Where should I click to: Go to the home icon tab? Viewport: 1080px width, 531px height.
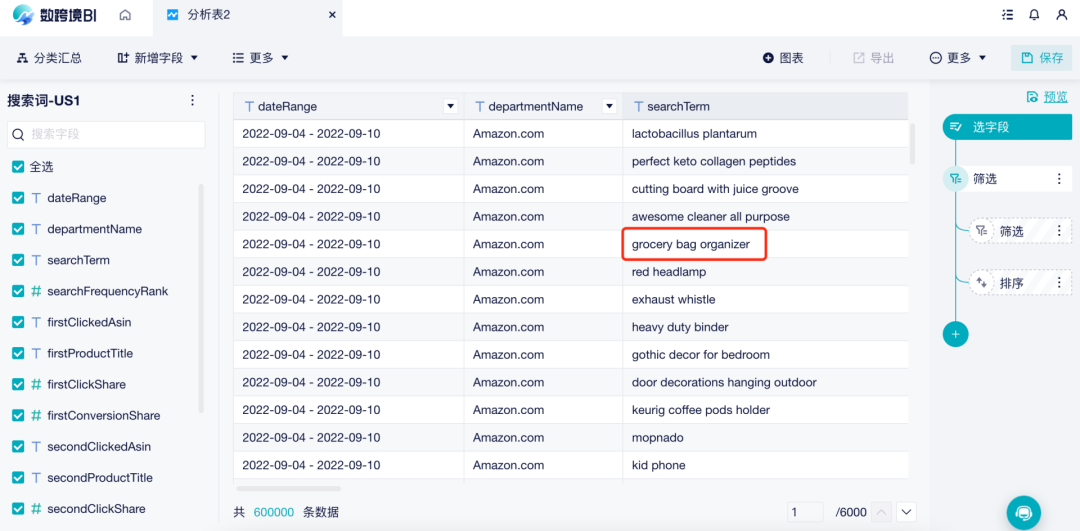point(125,15)
